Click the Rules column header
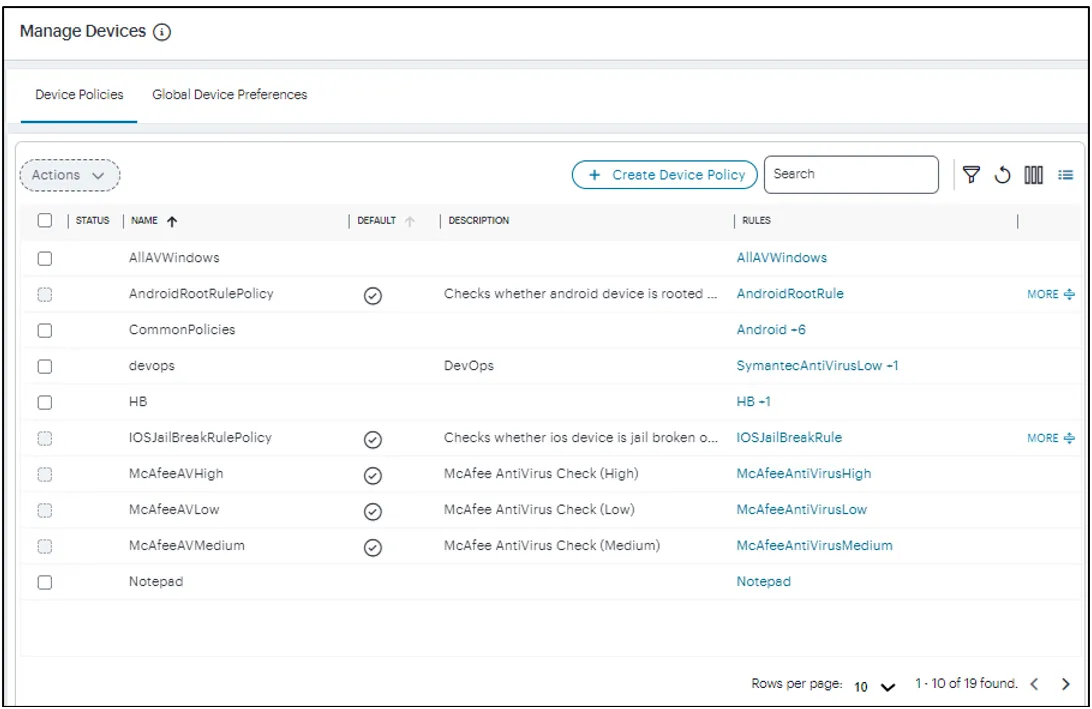 756,221
